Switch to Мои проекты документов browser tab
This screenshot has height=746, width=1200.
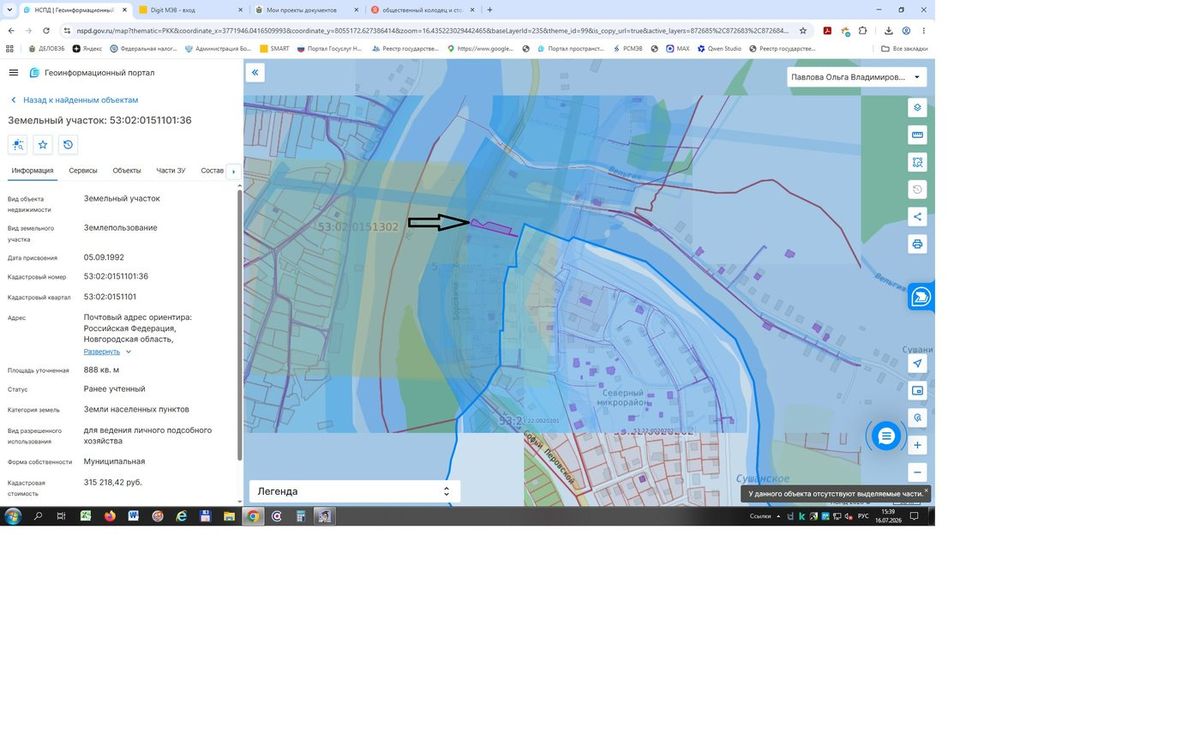pyautogui.click(x=306, y=10)
